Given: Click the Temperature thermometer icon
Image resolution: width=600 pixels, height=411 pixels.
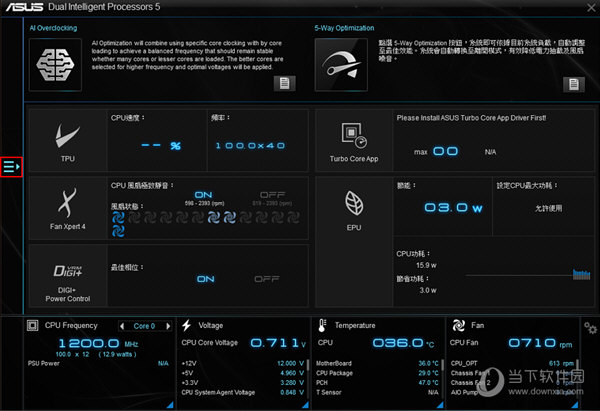Looking at the screenshot, I should coord(322,325).
